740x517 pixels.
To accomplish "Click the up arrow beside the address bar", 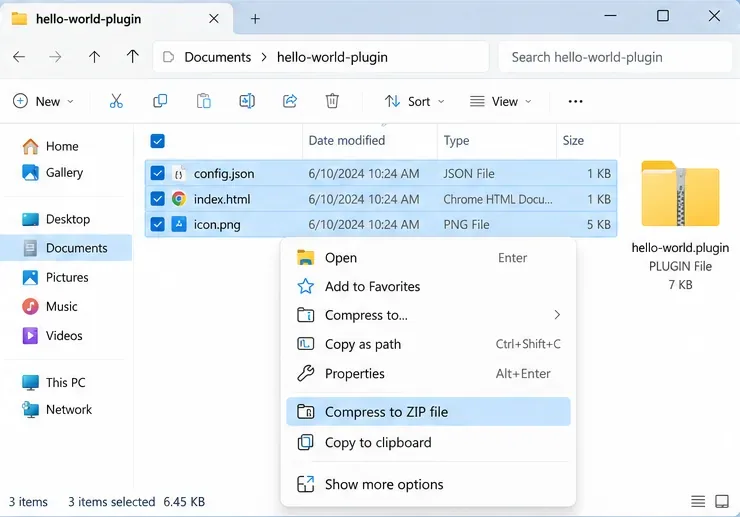I will click(133, 57).
